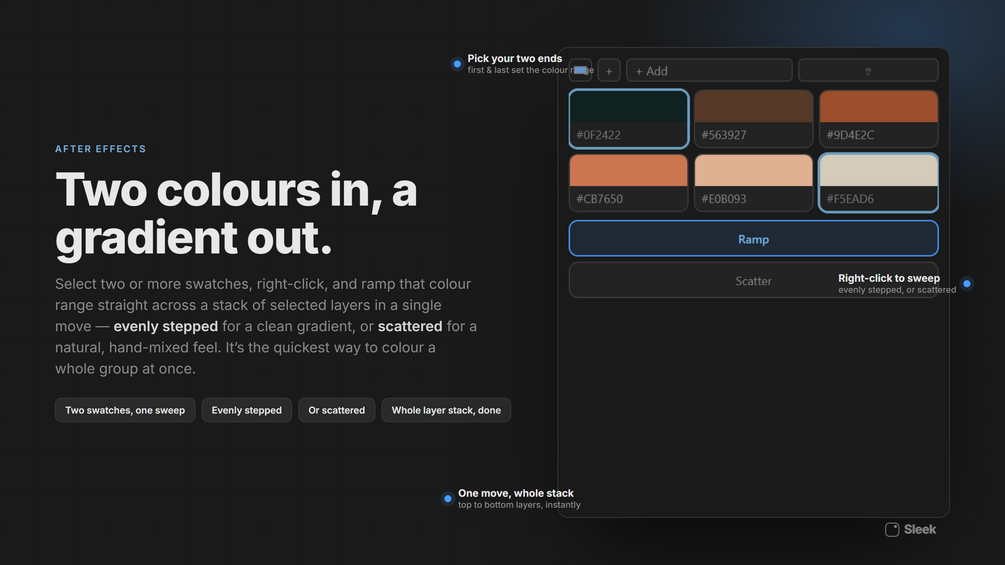1005x565 pixels.
Task: Click the + Add field
Action: [x=709, y=70]
